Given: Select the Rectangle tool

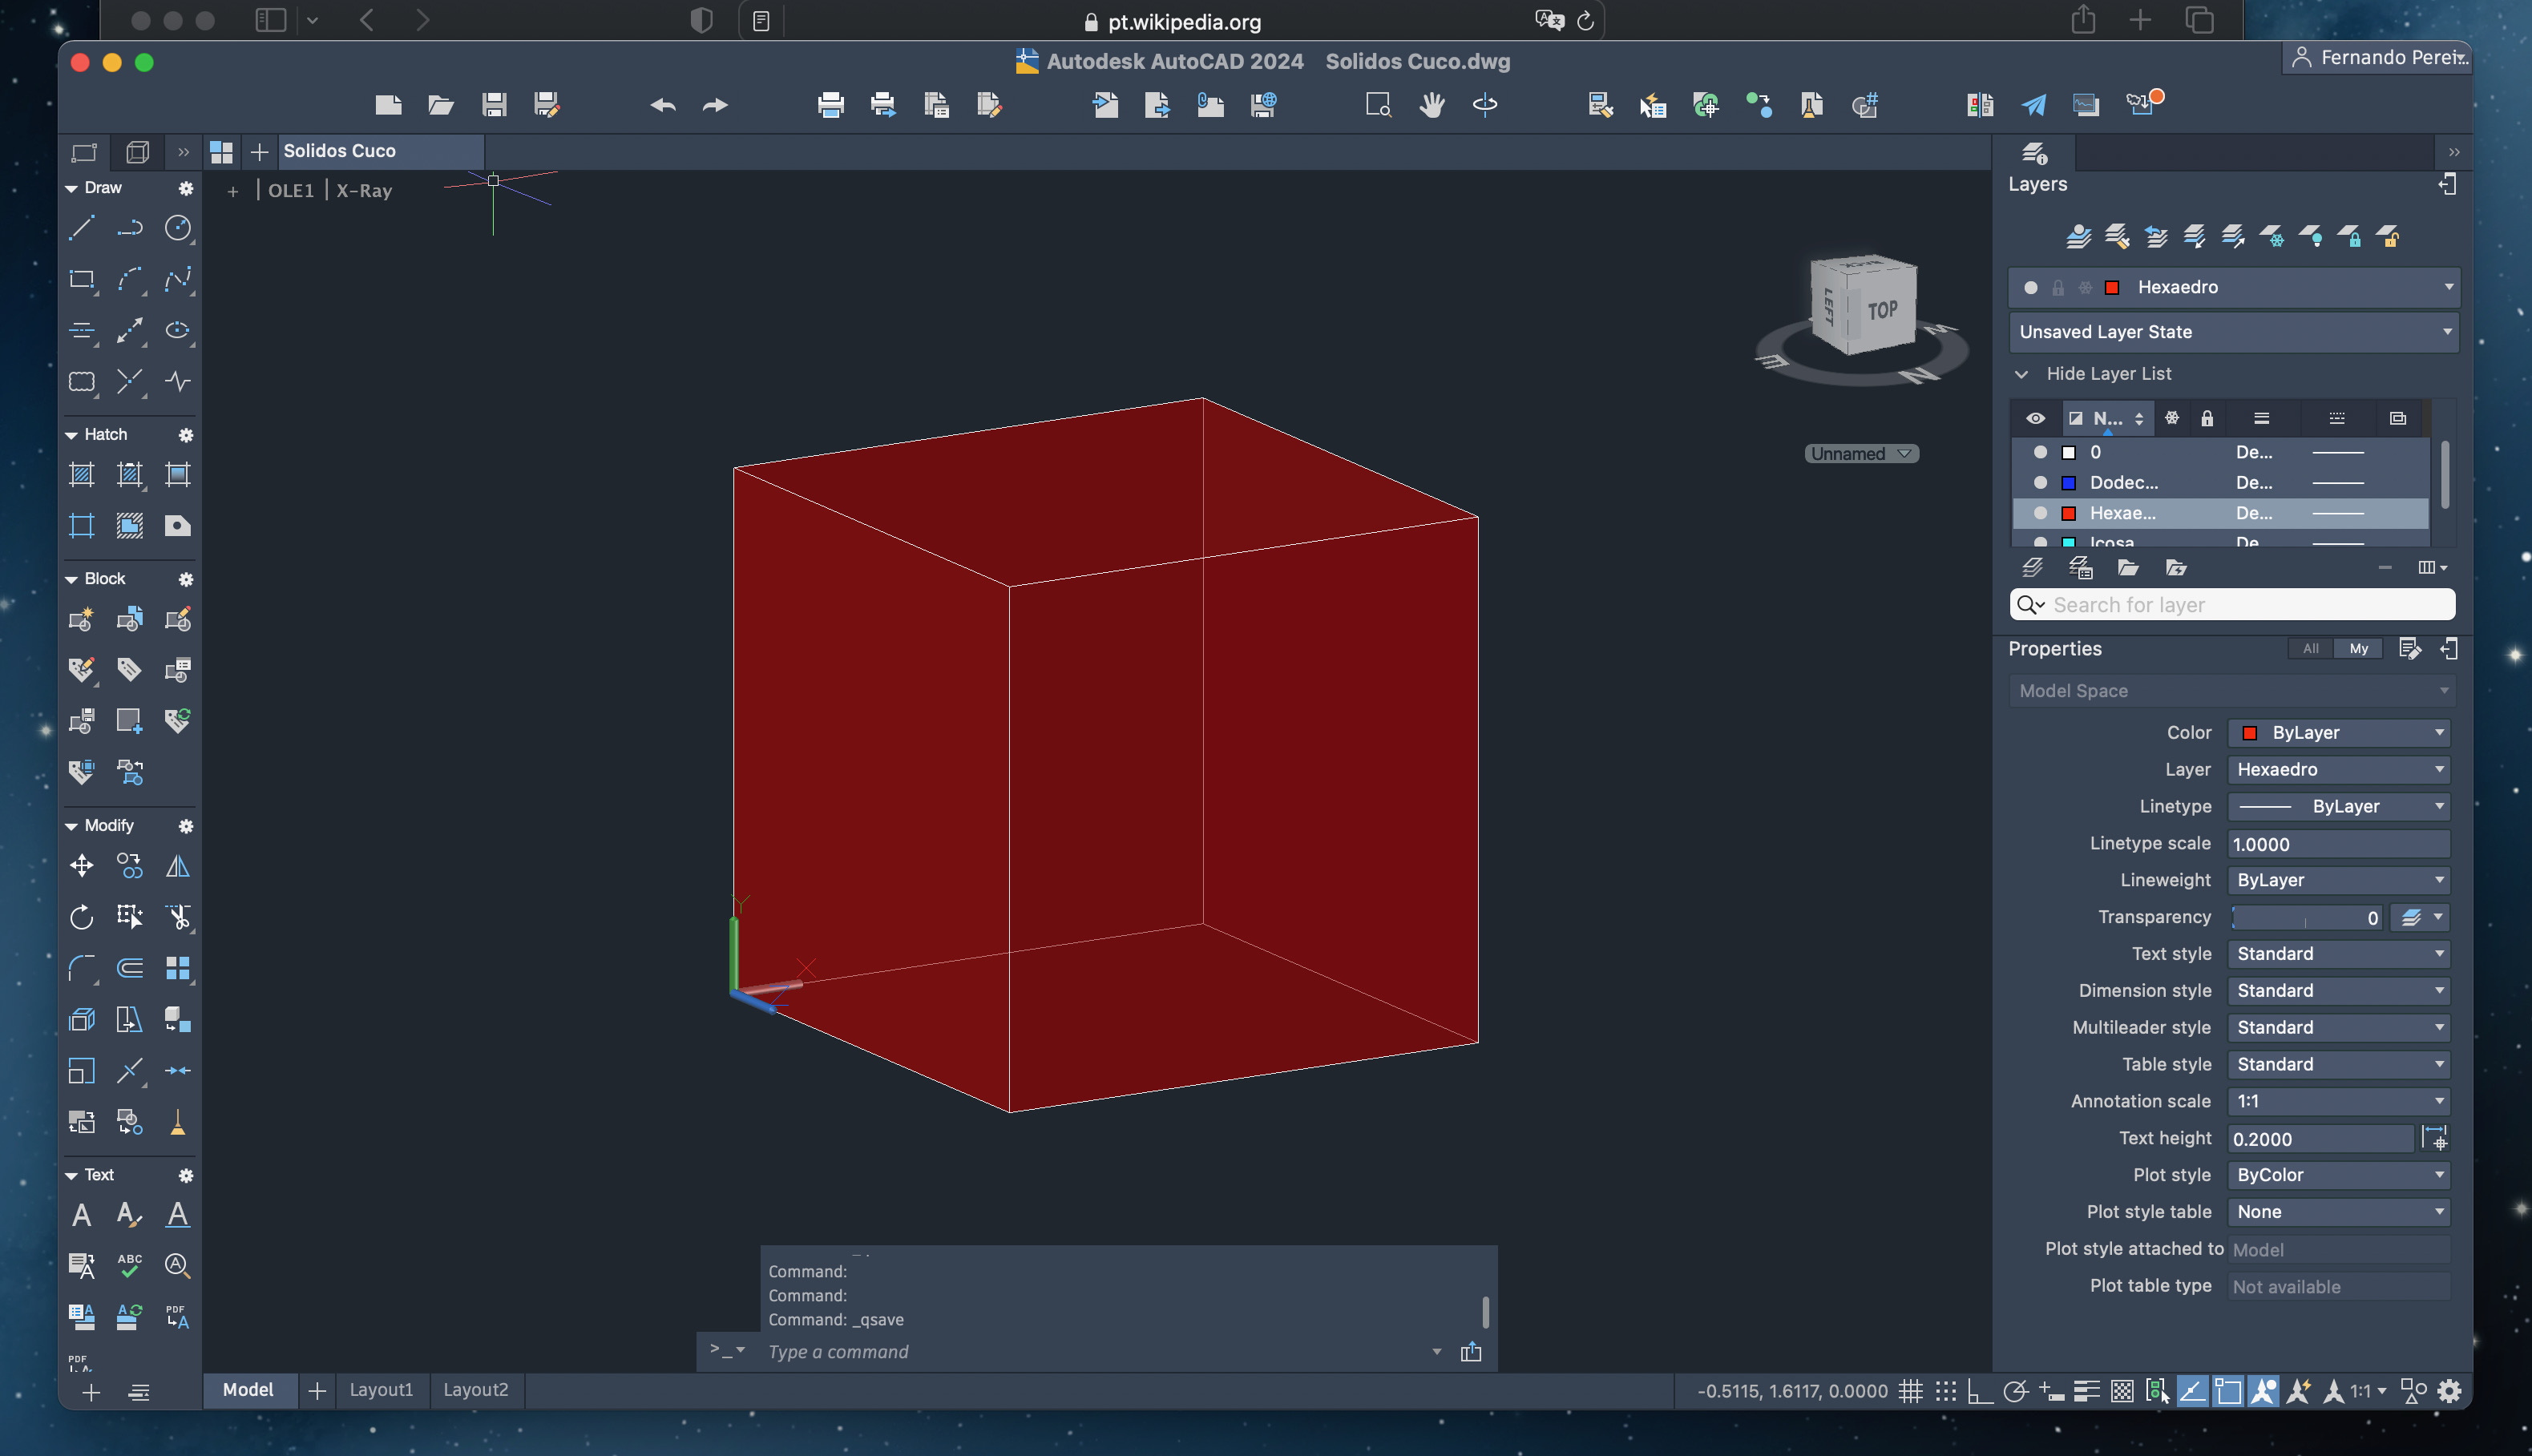Looking at the screenshot, I should [x=81, y=279].
